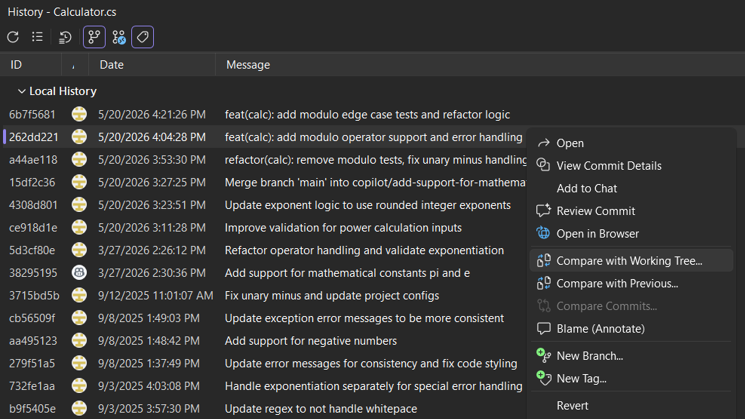The width and height of the screenshot is (745, 419).
Task: Select New Tag menu entry
Action: 631,379
